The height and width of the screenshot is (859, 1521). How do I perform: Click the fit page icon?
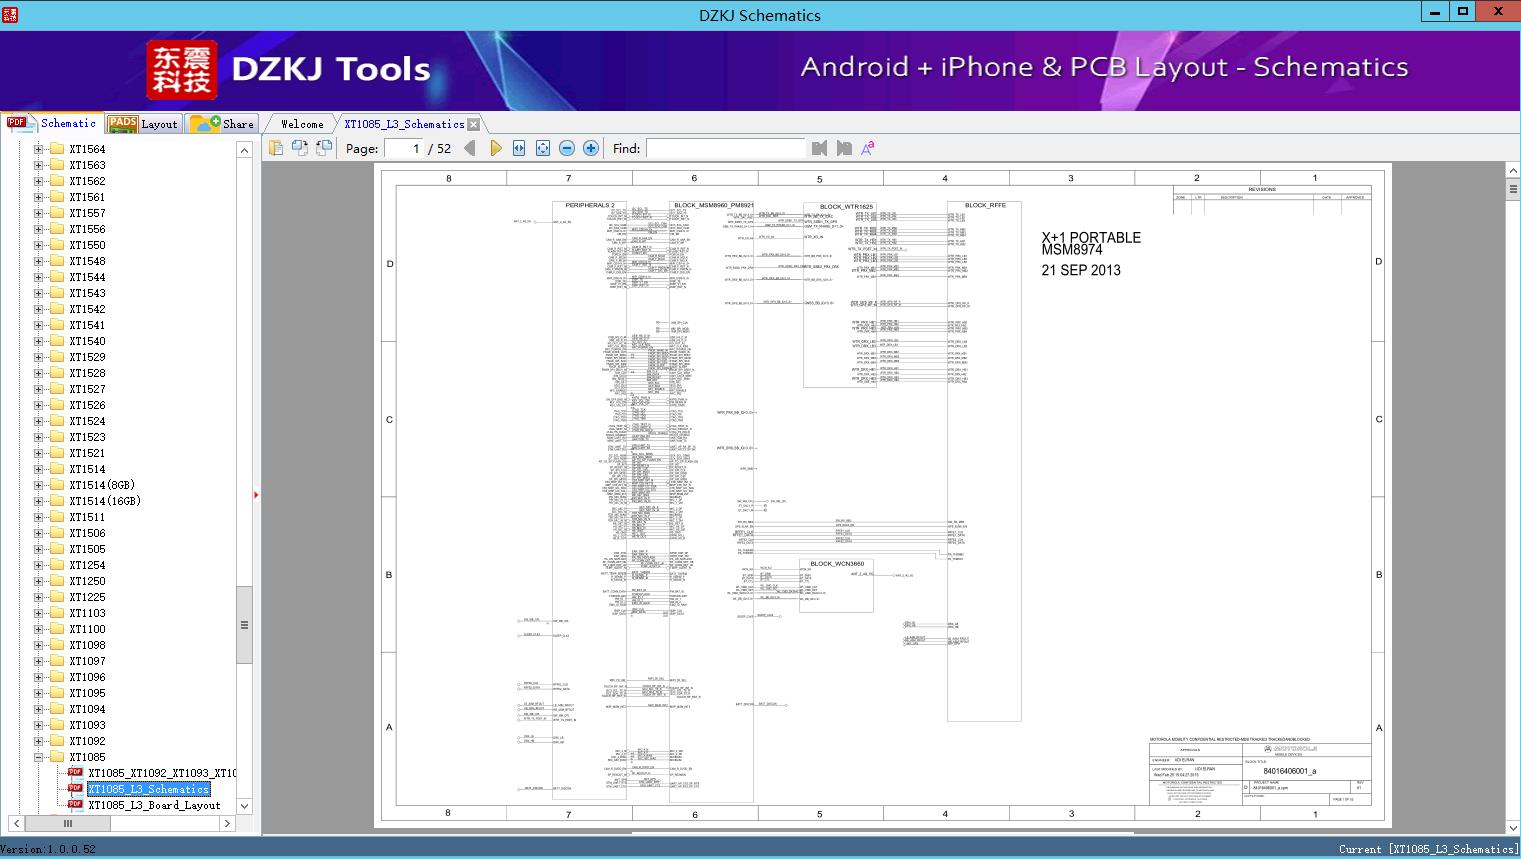tap(543, 148)
